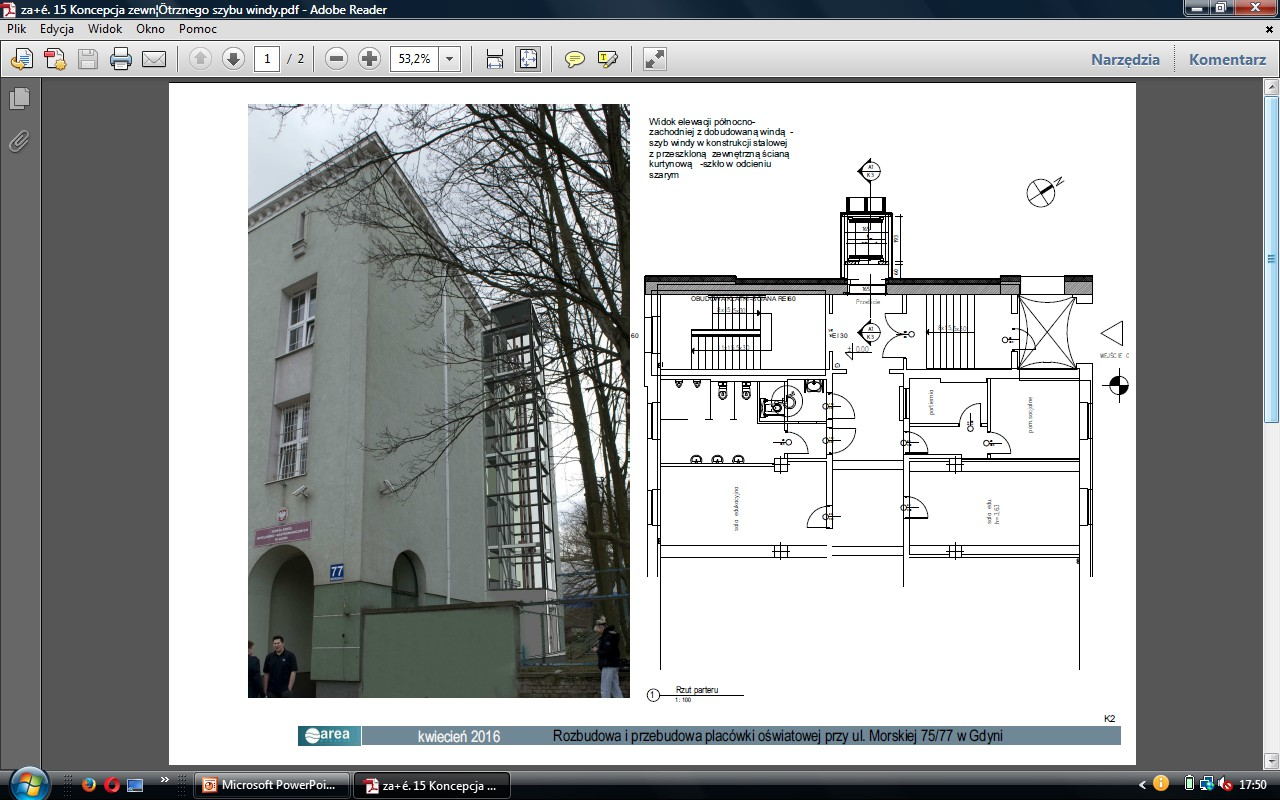
Task: Select the Highlight text tool
Action: point(607,59)
